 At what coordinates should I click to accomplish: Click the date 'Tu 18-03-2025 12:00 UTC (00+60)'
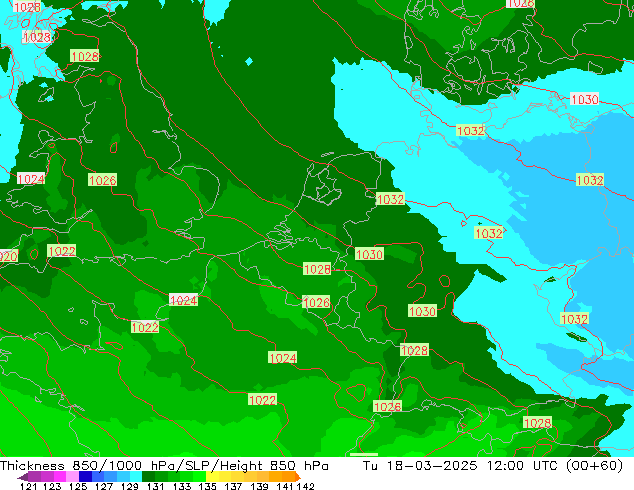pos(493,466)
